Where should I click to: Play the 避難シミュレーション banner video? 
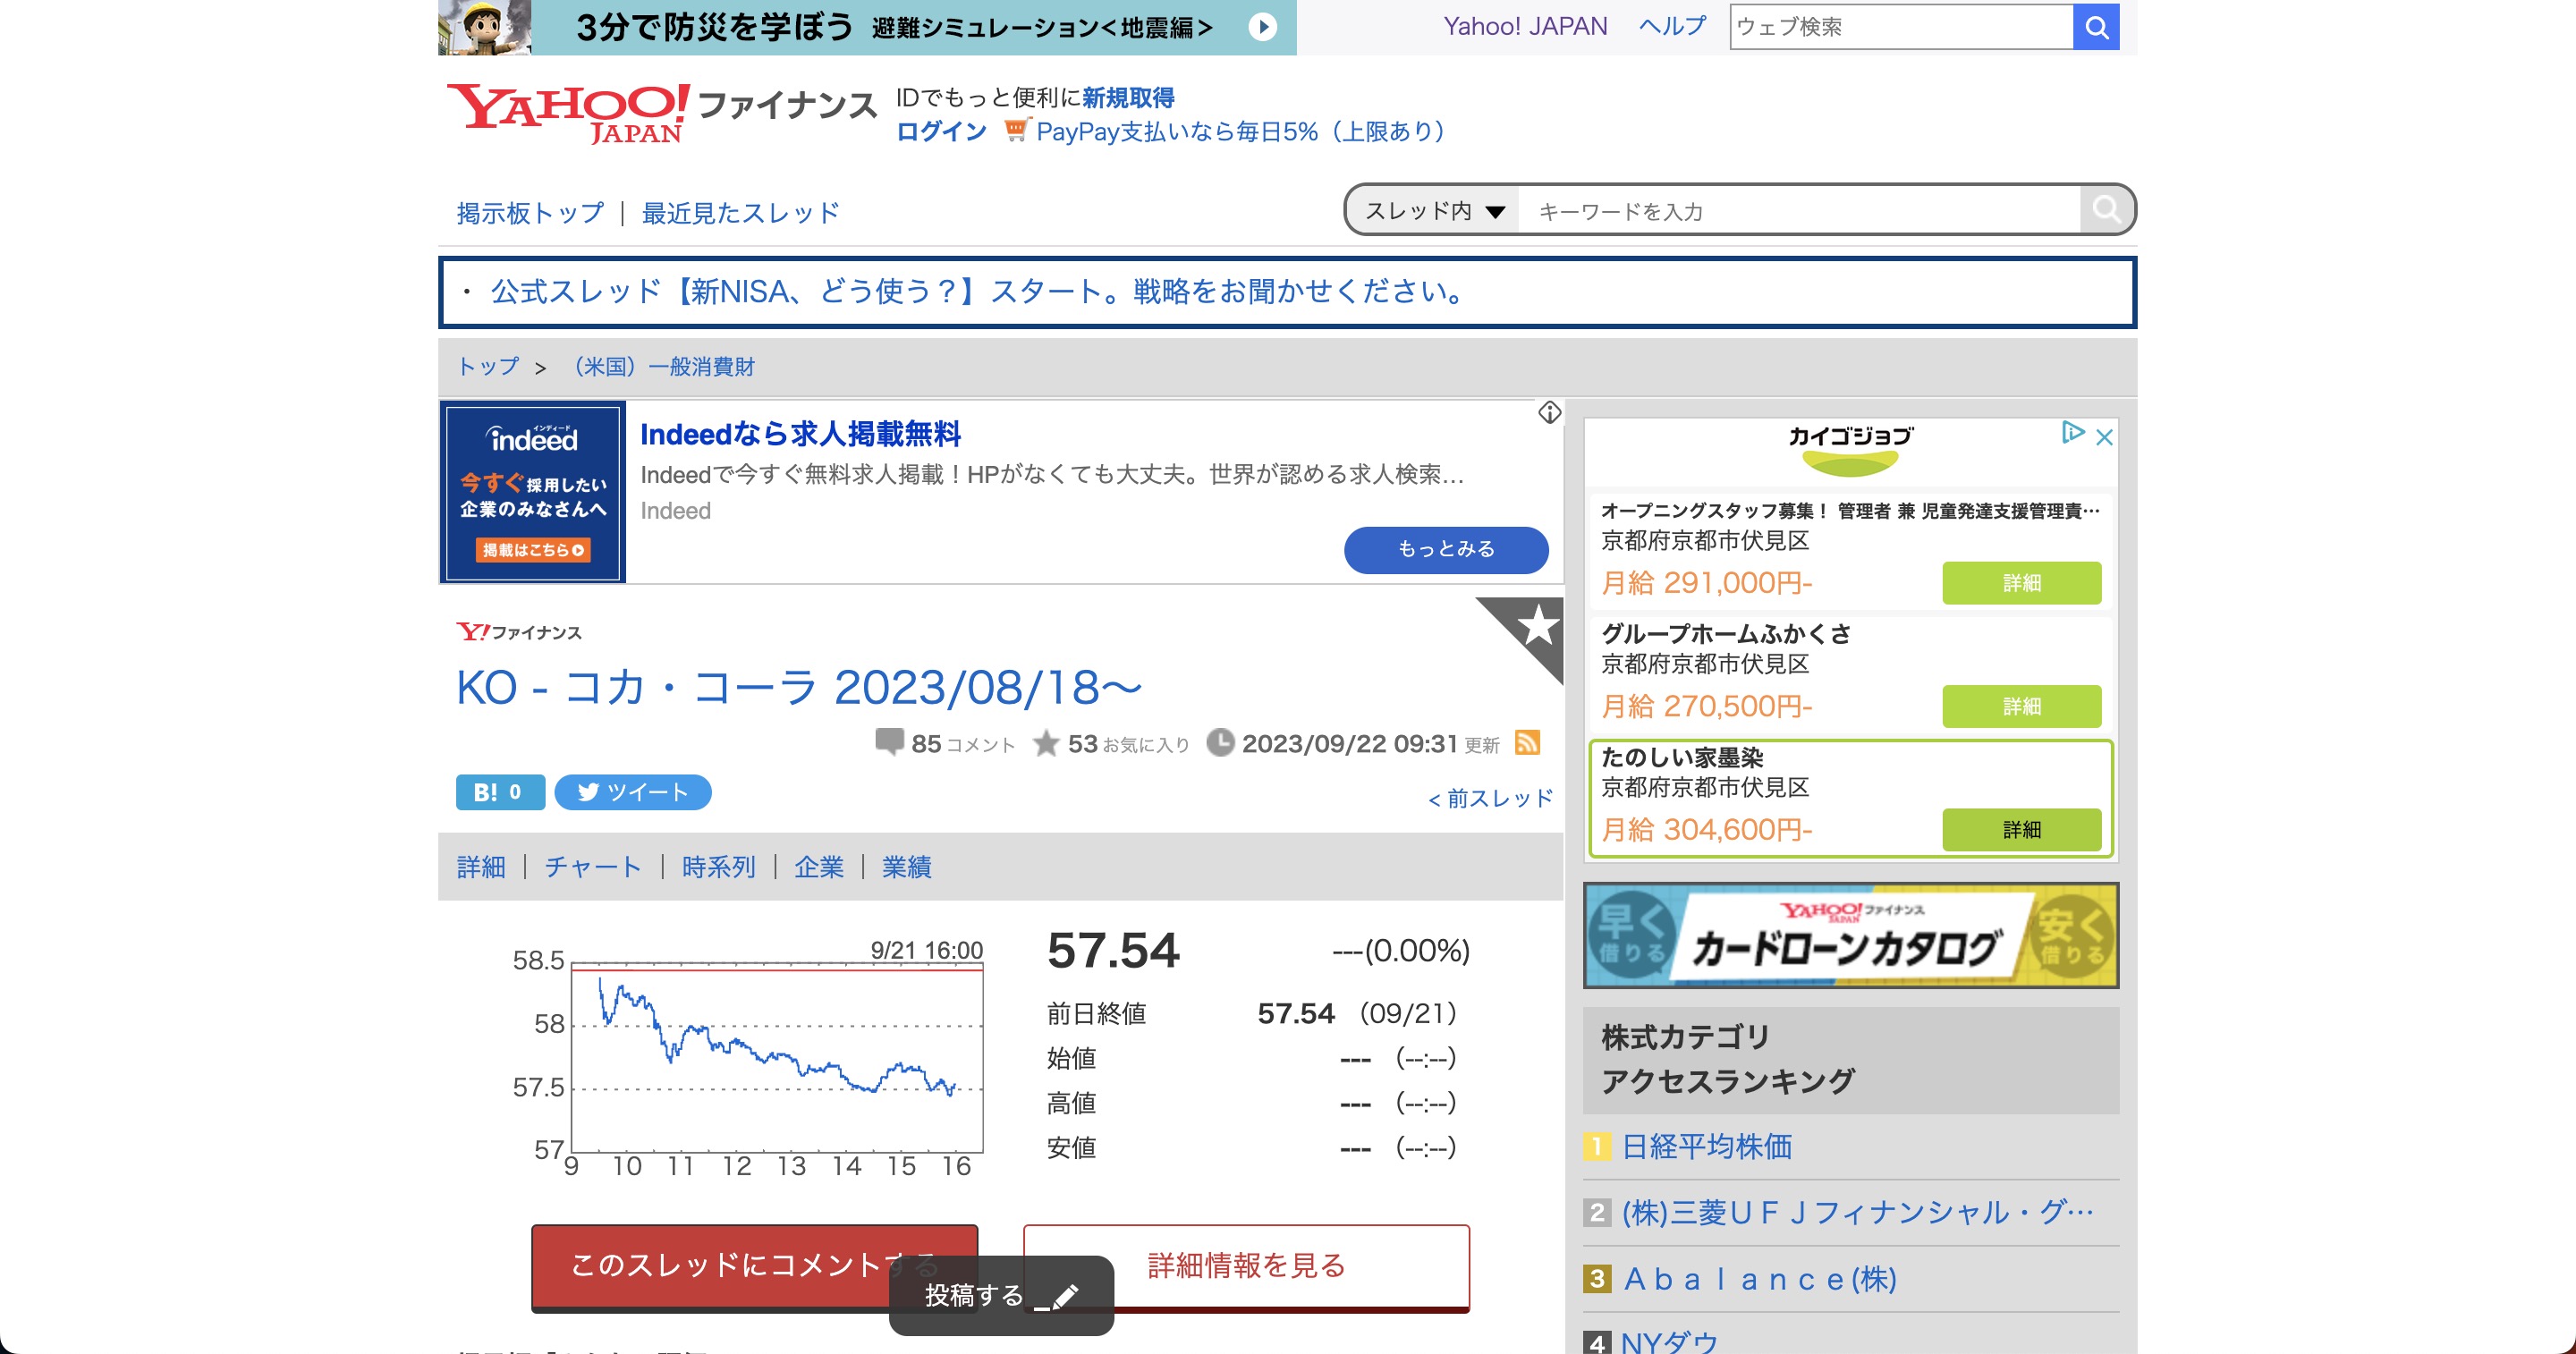(x=1264, y=27)
